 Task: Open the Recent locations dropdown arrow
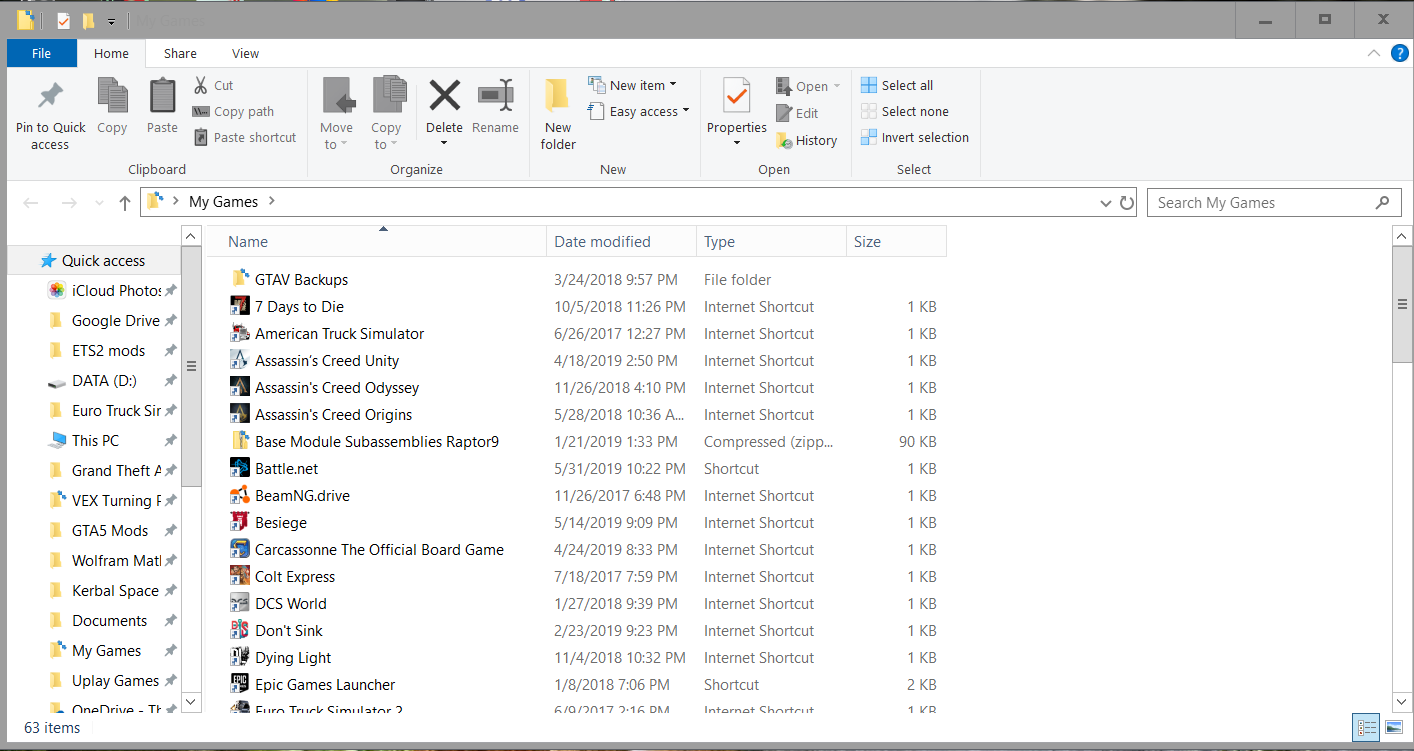(x=99, y=203)
